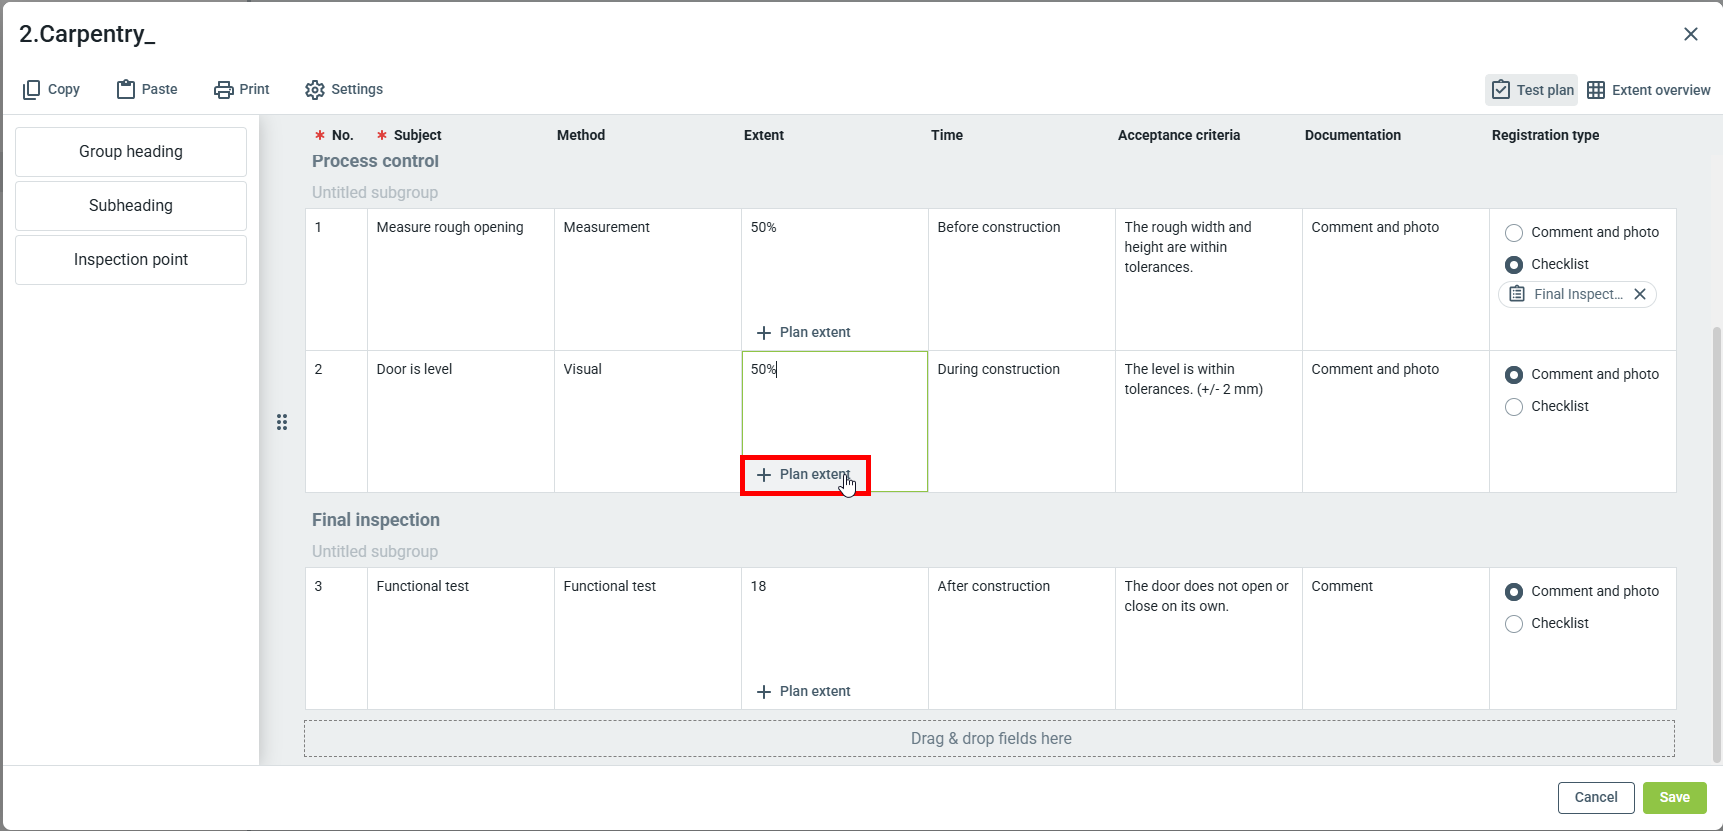Add an Inspection point element
This screenshot has width=1723, height=831.
tap(131, 260)
